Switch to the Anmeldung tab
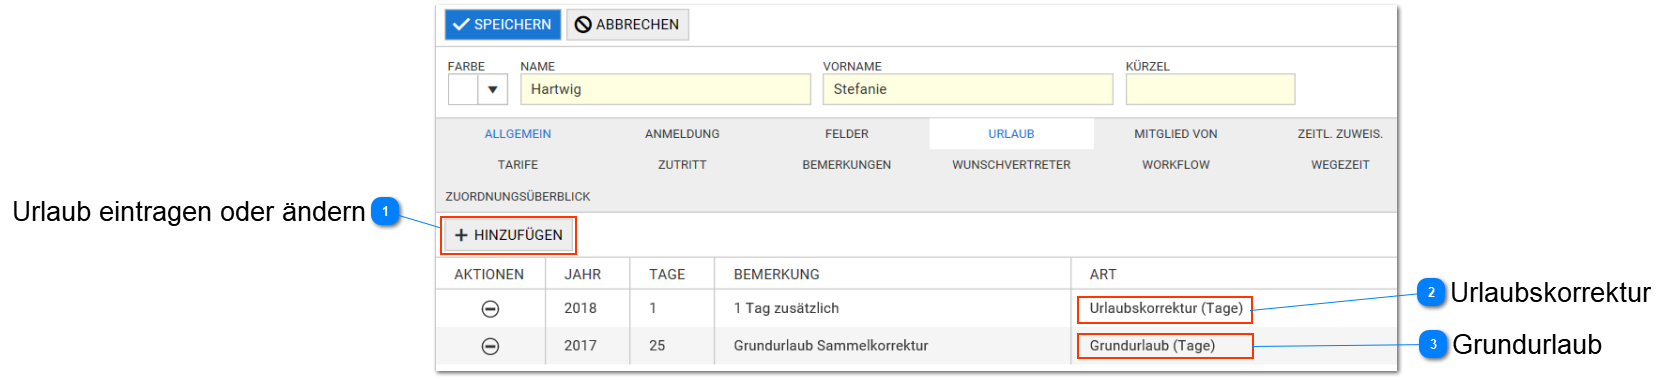The width and height of the screenshot is (1667, 380). click(682, 134)
